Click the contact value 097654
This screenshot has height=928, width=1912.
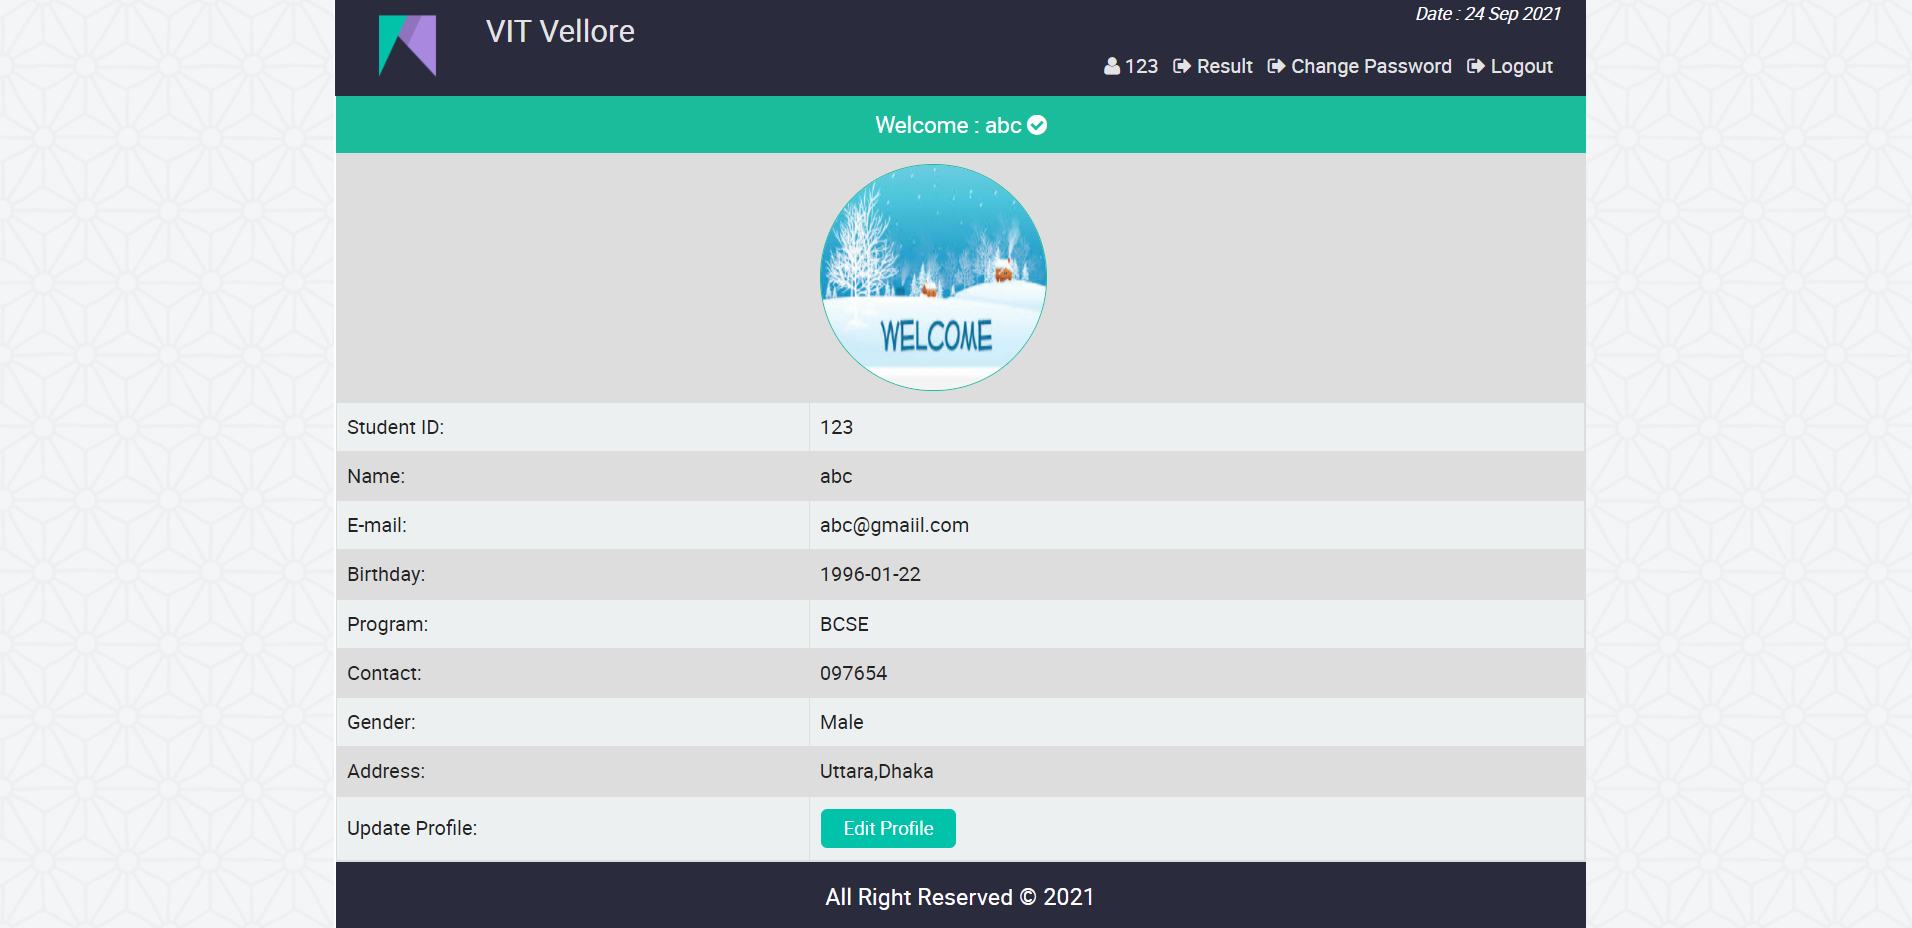point(853,673)
